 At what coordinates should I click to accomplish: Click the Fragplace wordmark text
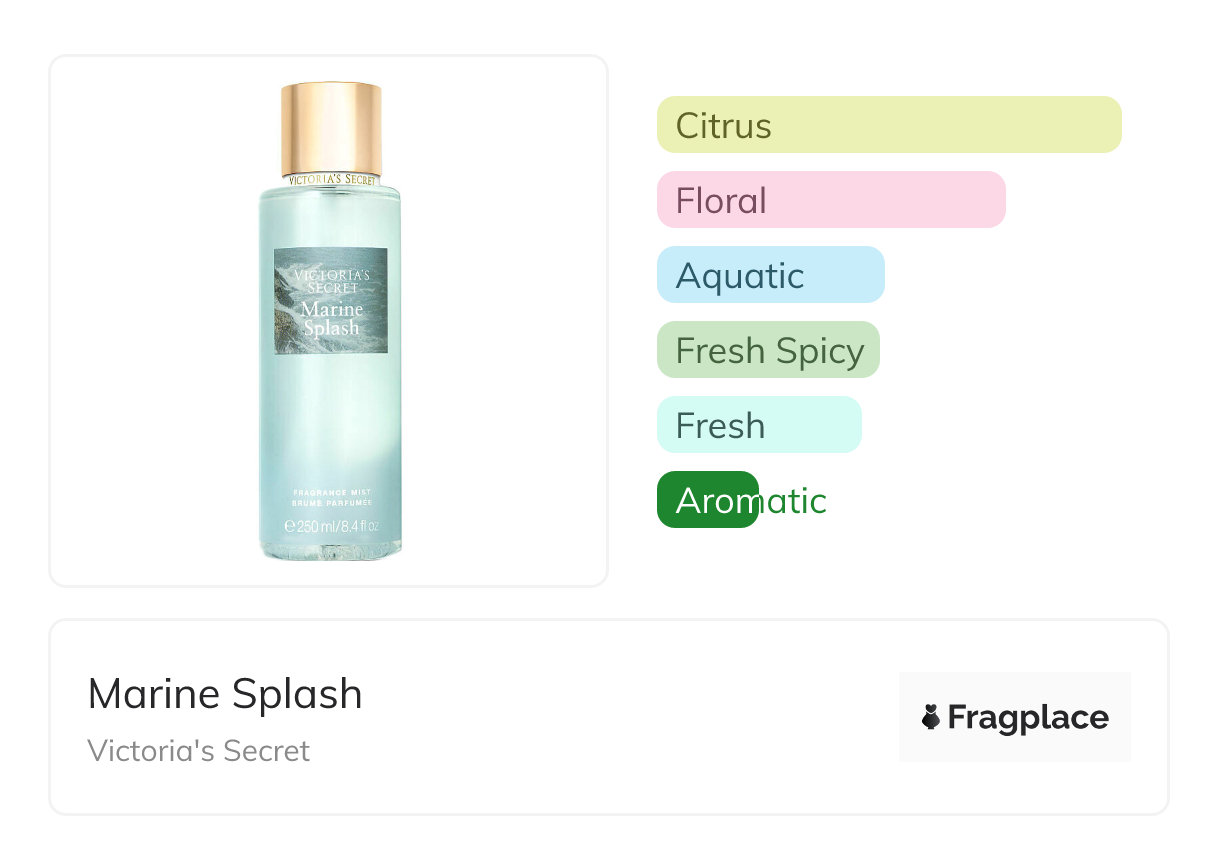click(x=1028, y=717)
